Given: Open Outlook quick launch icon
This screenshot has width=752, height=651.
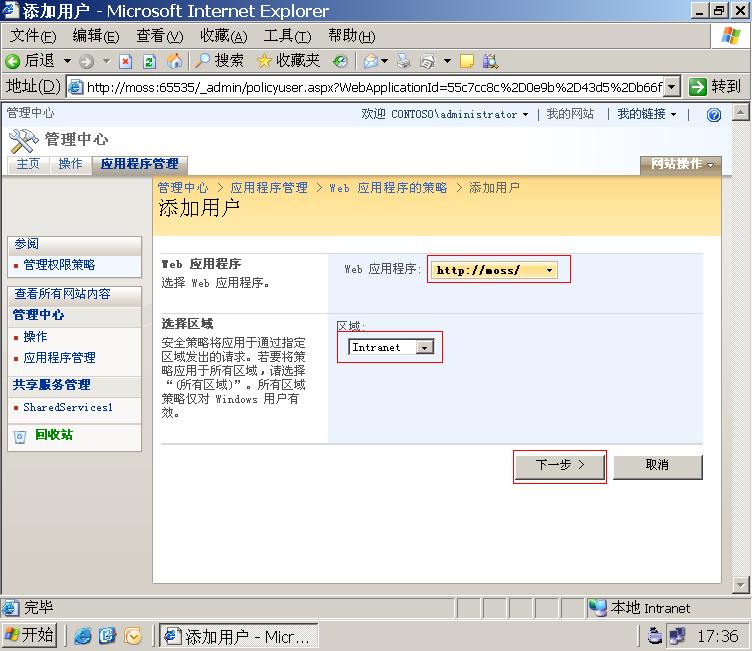Looking at the screenshot, I should click(133, 636).
